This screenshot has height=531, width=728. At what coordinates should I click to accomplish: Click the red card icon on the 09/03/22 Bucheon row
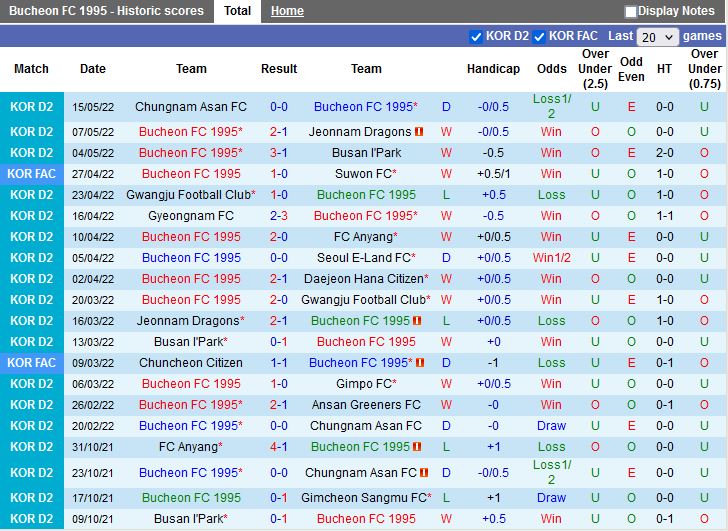pyautogui.click(x=420, y=363)
